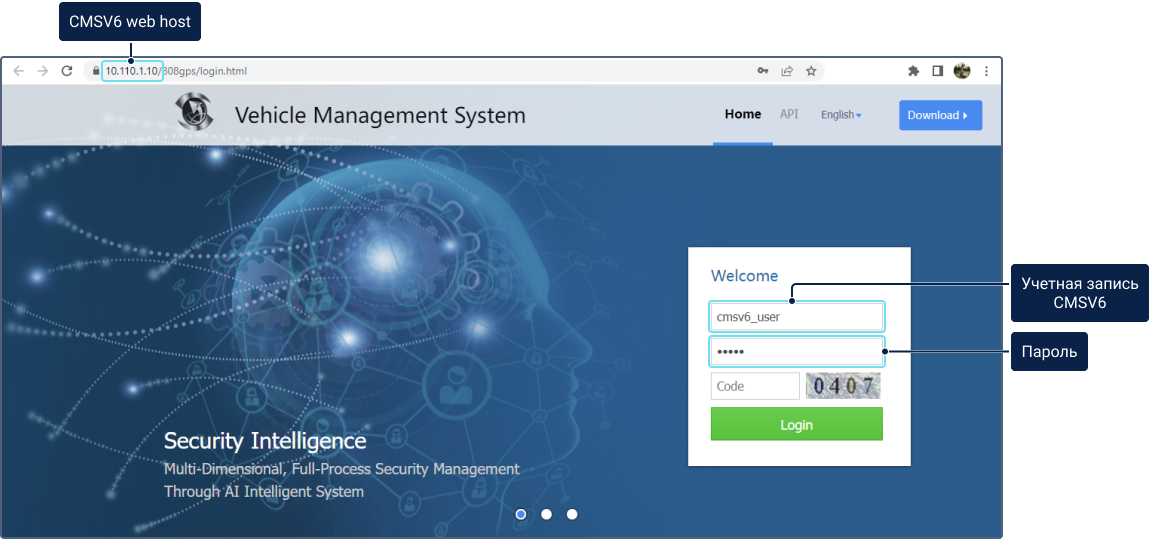Expand the English language dropdown

841,115
